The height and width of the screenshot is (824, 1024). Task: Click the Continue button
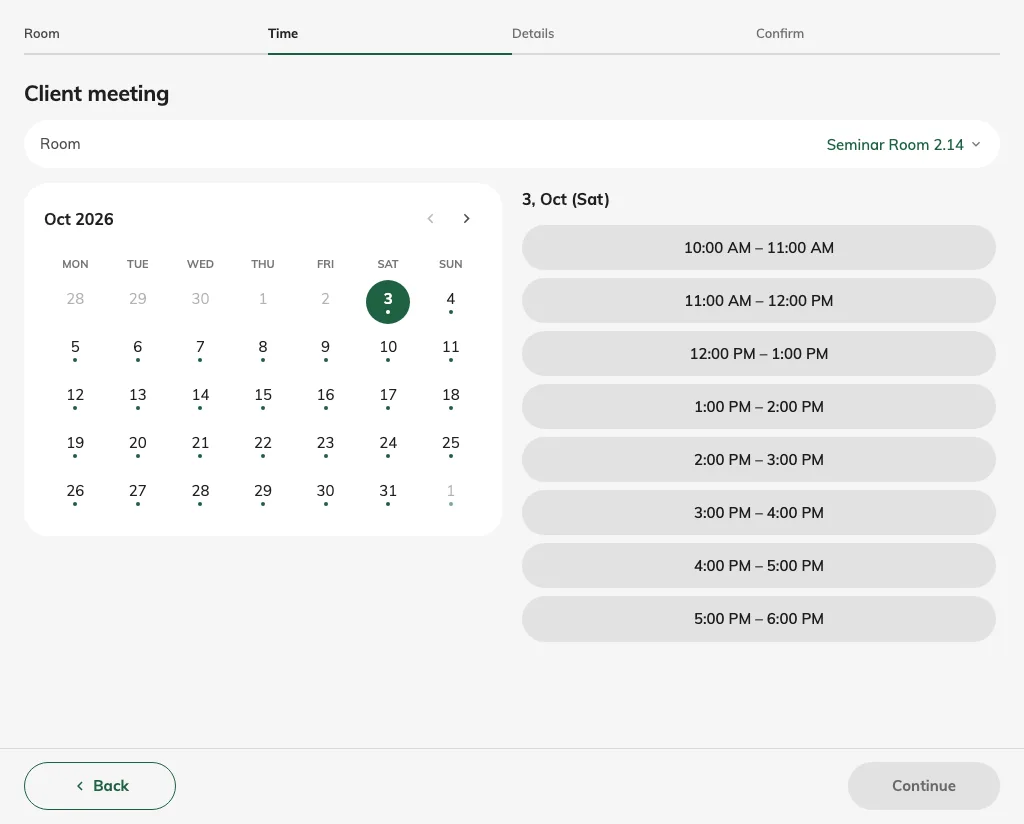coord(923,785)
